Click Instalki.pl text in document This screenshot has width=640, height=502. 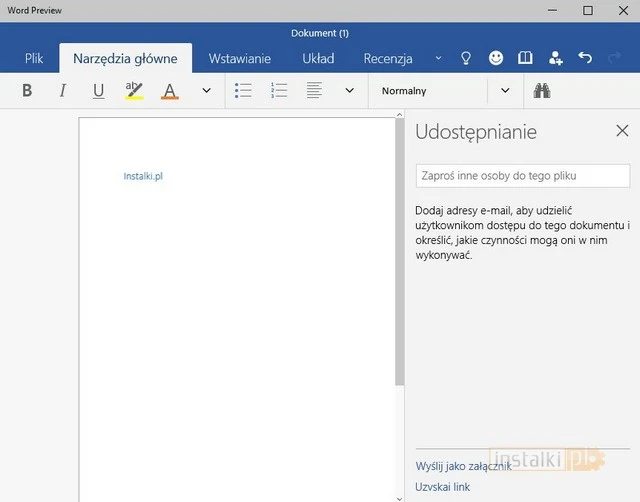(143, 176)
